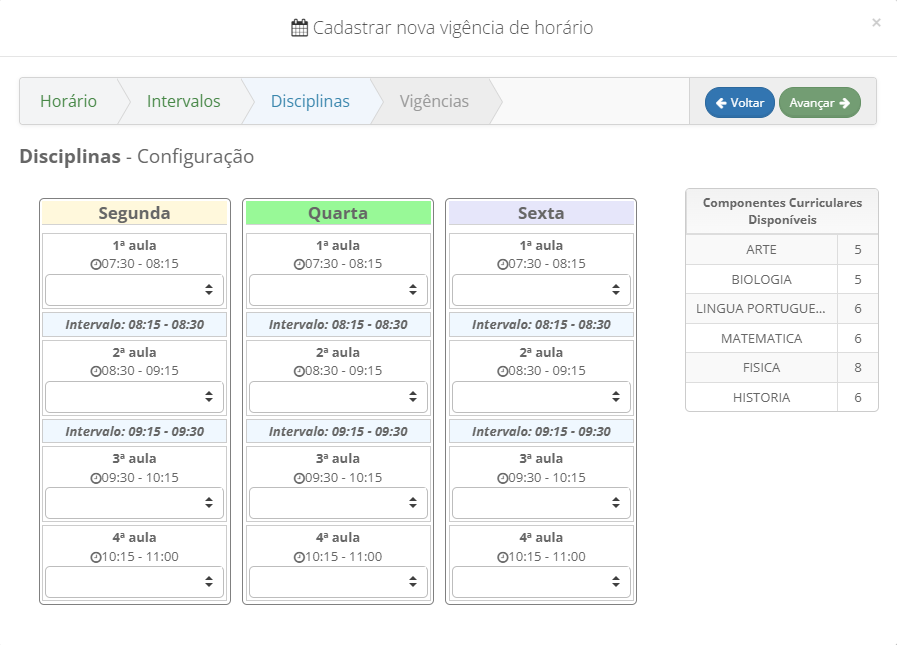The width and height of the screenshot is (897, 645).
Task: Click Quarta Intervalo: 09:15 - 09:30 row
Action: coord(338,432)
